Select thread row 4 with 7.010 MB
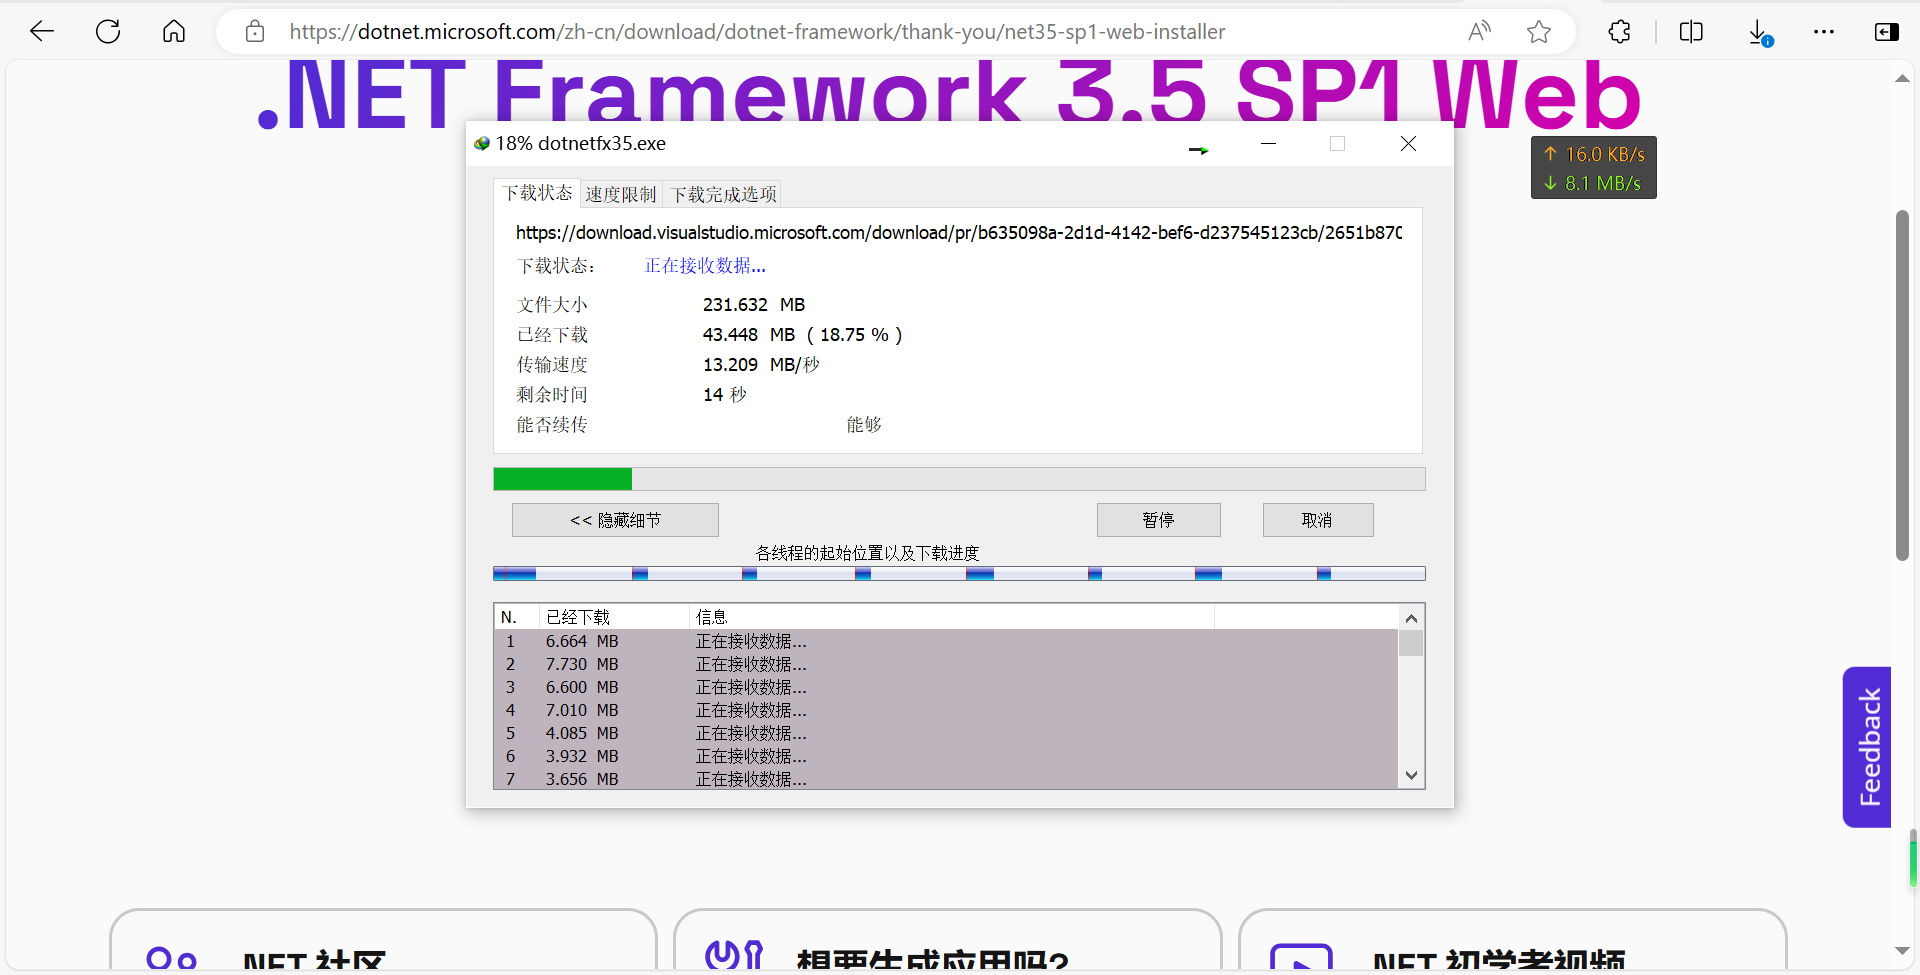Image resolution: width=1920 pixels, height=975 pixels. tap(946, 710)
